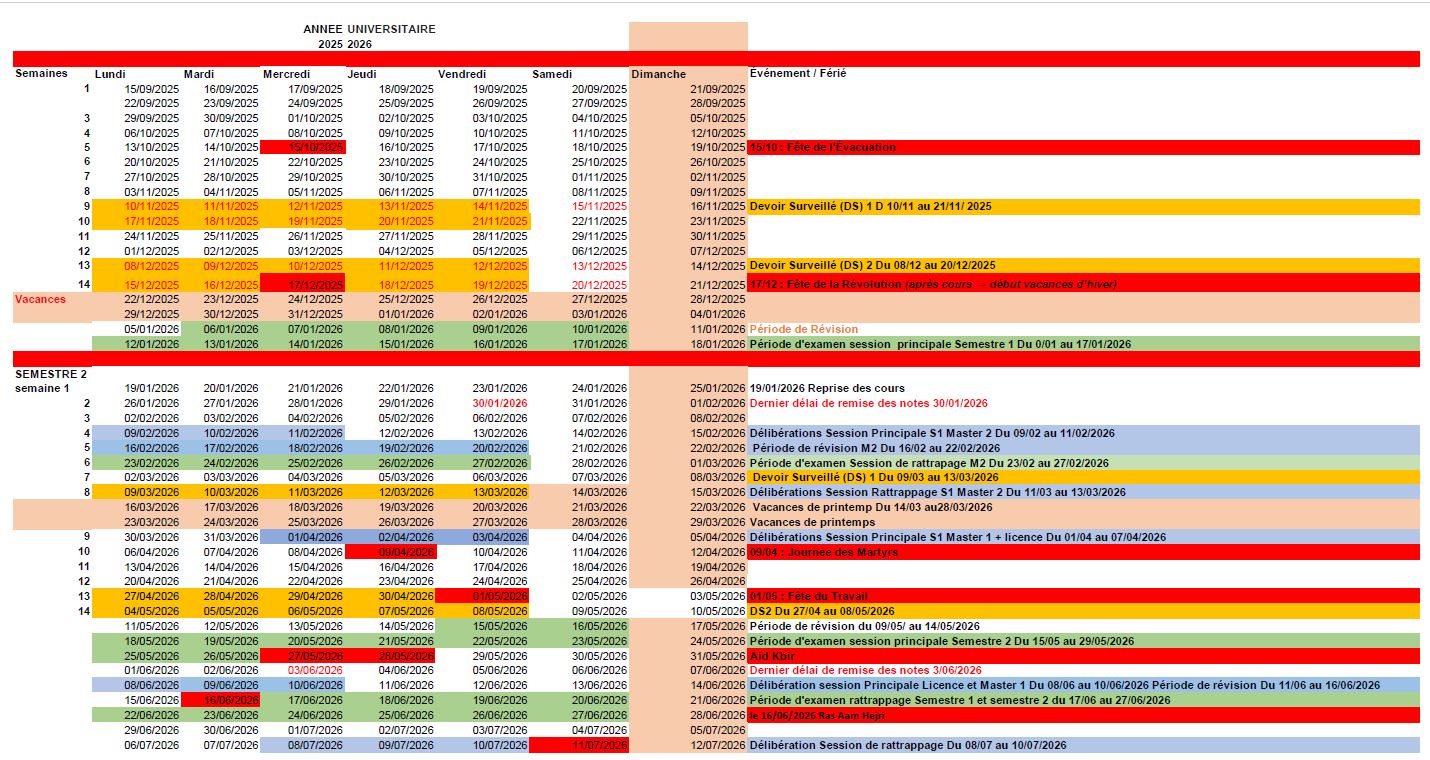Image resolution: width=1430 pixels, height=760 pixels.
Task: Select the "Dimanche" header cell
Action: (659, 74)
